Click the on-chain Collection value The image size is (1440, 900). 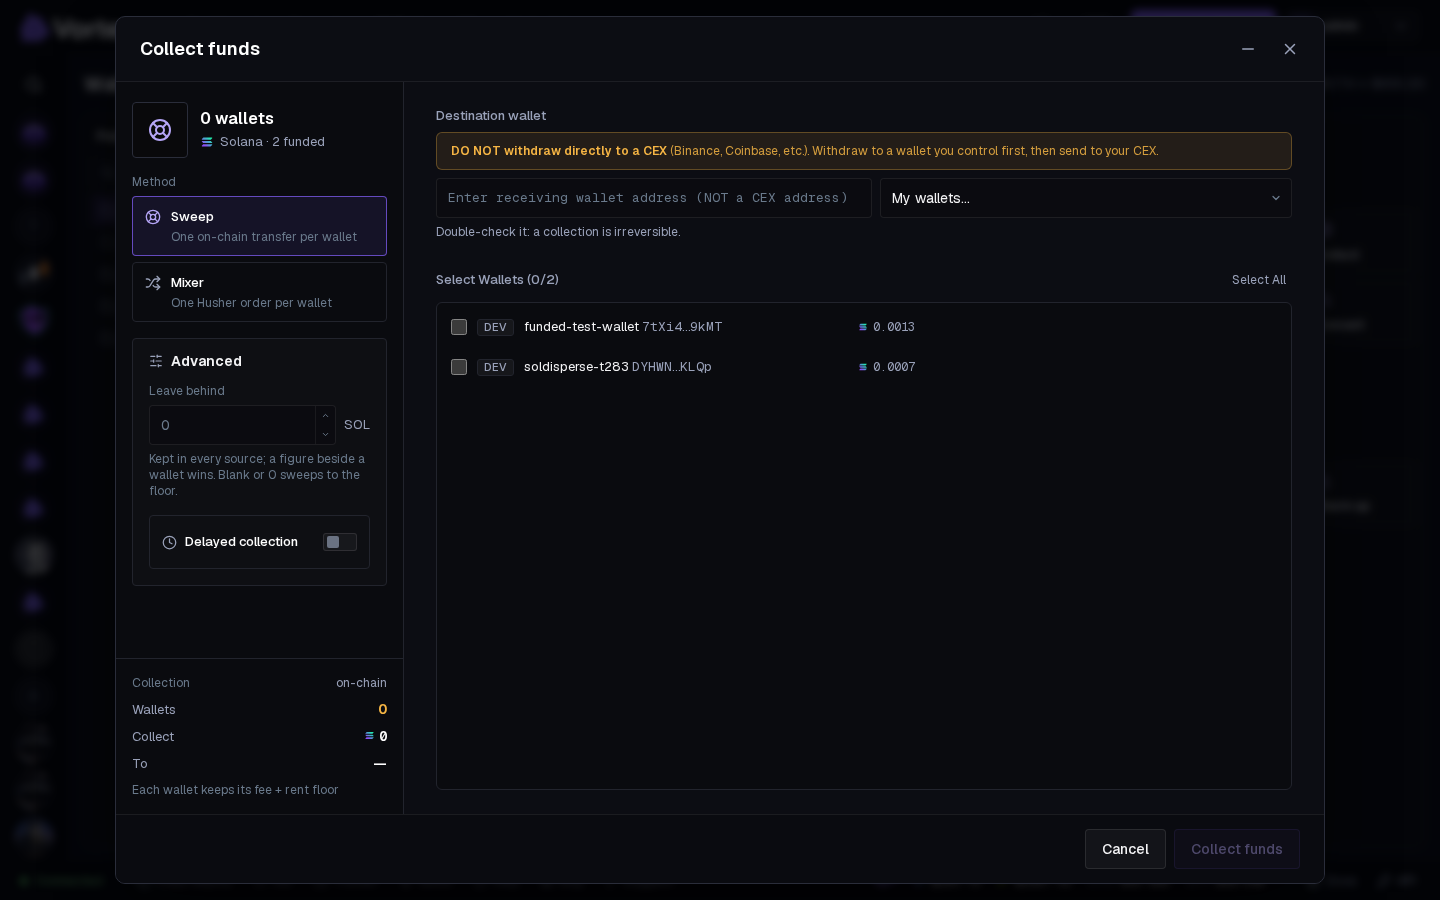pyautogui.click(x=361, y=683)
